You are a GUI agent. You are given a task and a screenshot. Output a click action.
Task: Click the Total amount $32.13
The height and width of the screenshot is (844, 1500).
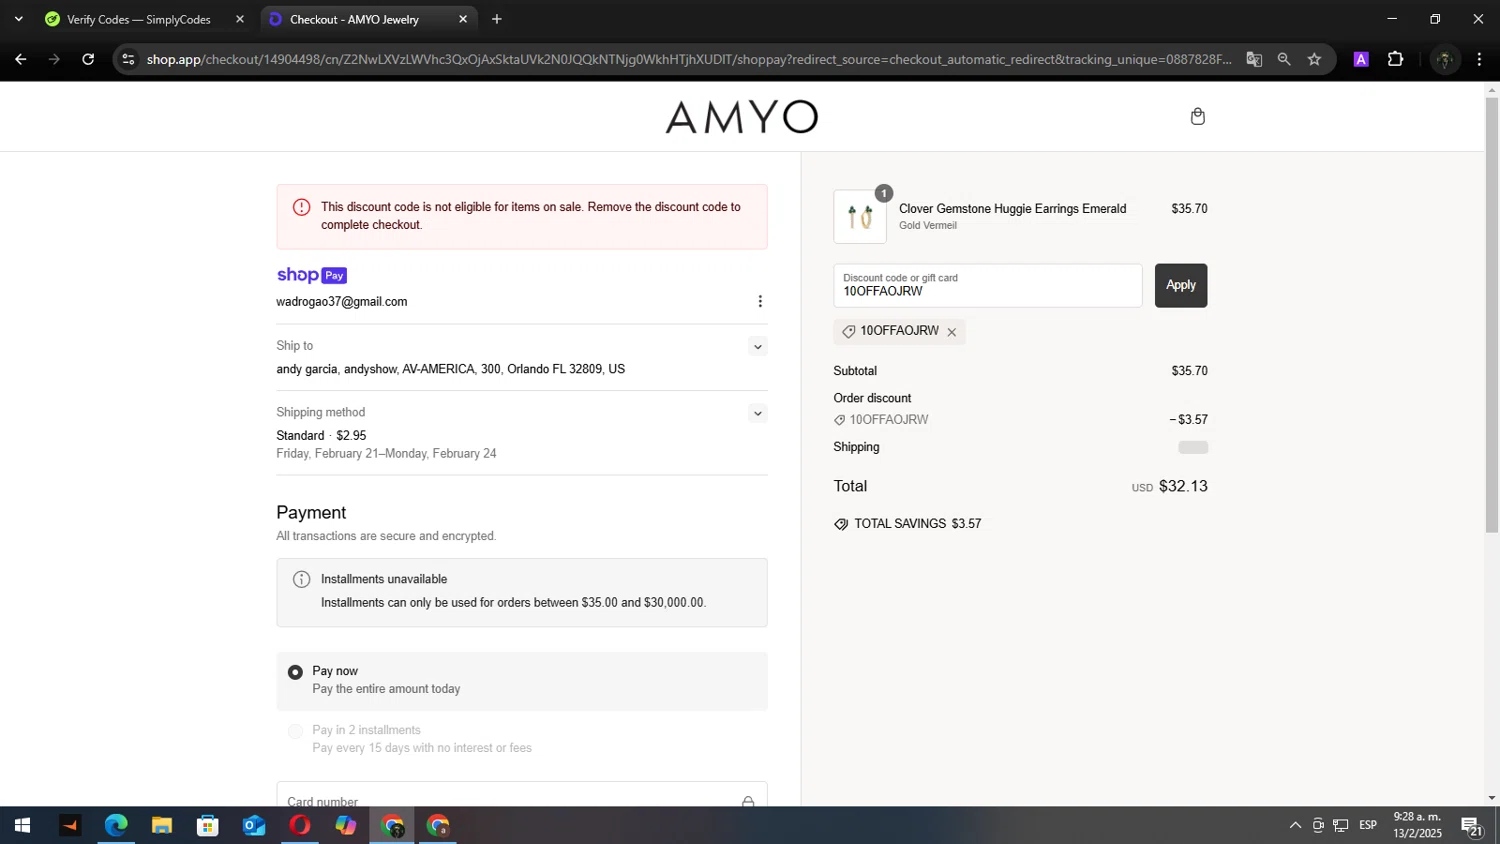(x=1183, y=486)
